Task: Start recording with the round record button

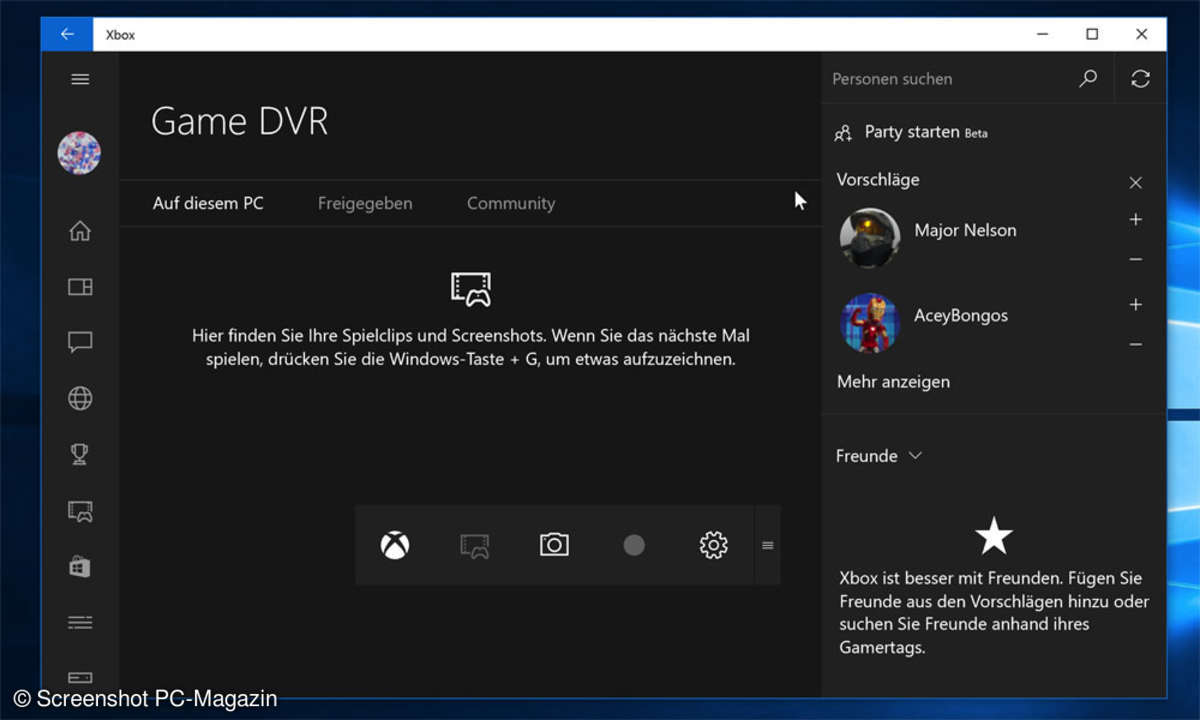Action: [634, 545]
